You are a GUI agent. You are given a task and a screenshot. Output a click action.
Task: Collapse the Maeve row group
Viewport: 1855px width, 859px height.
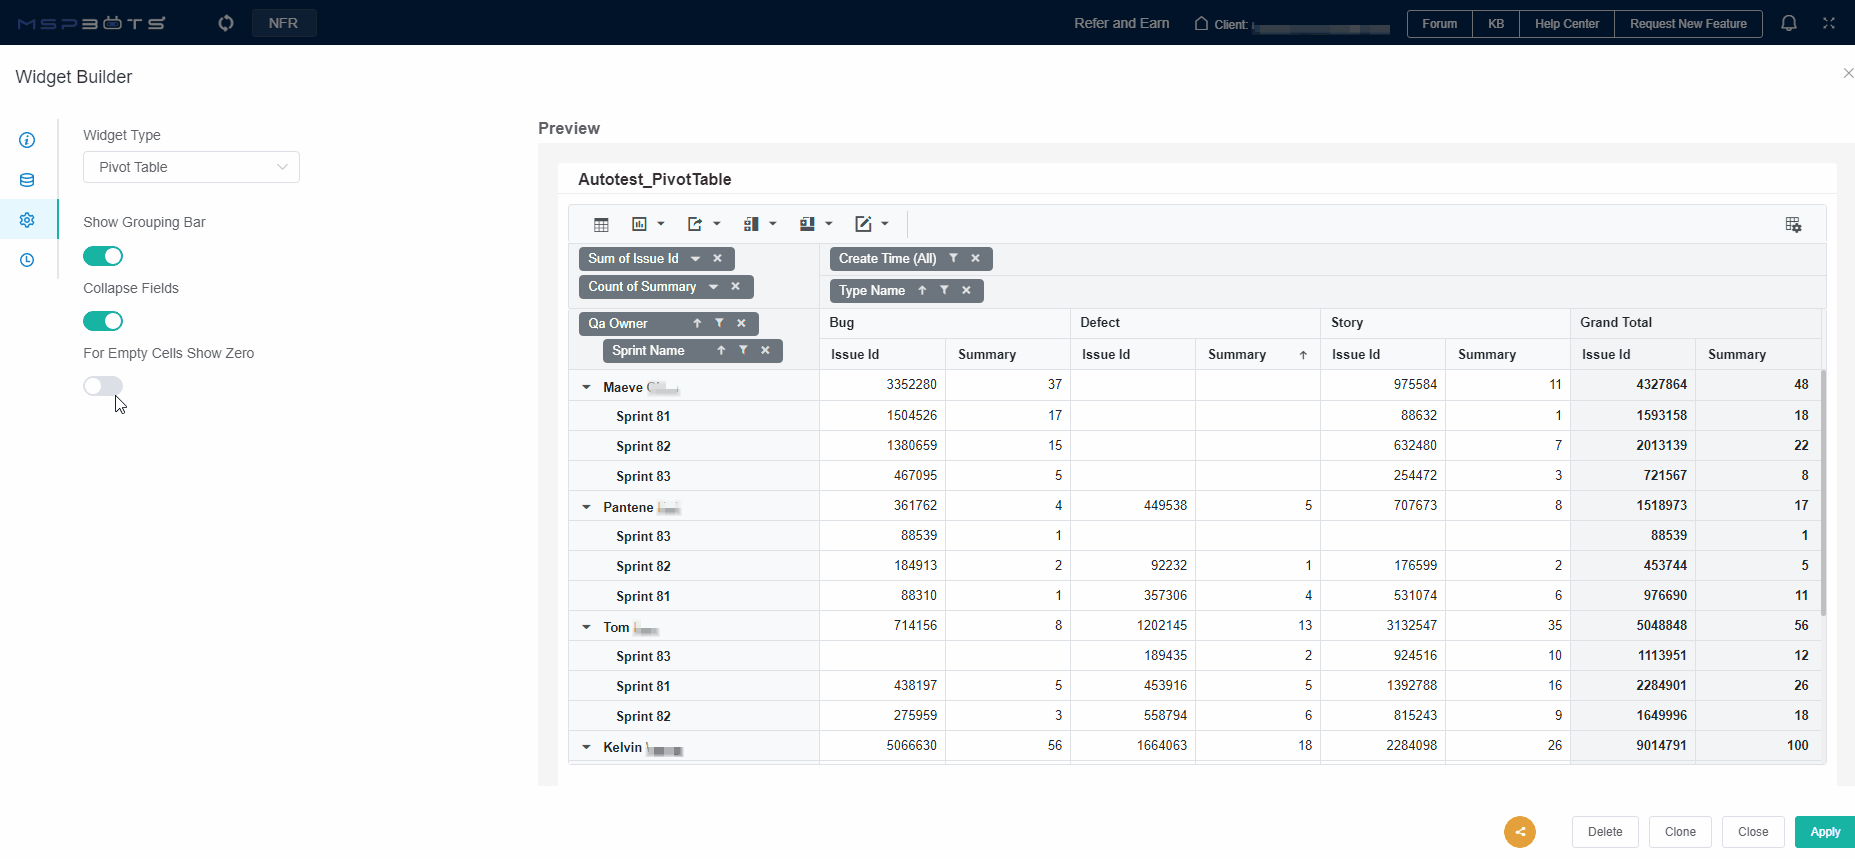coord(587,387)
